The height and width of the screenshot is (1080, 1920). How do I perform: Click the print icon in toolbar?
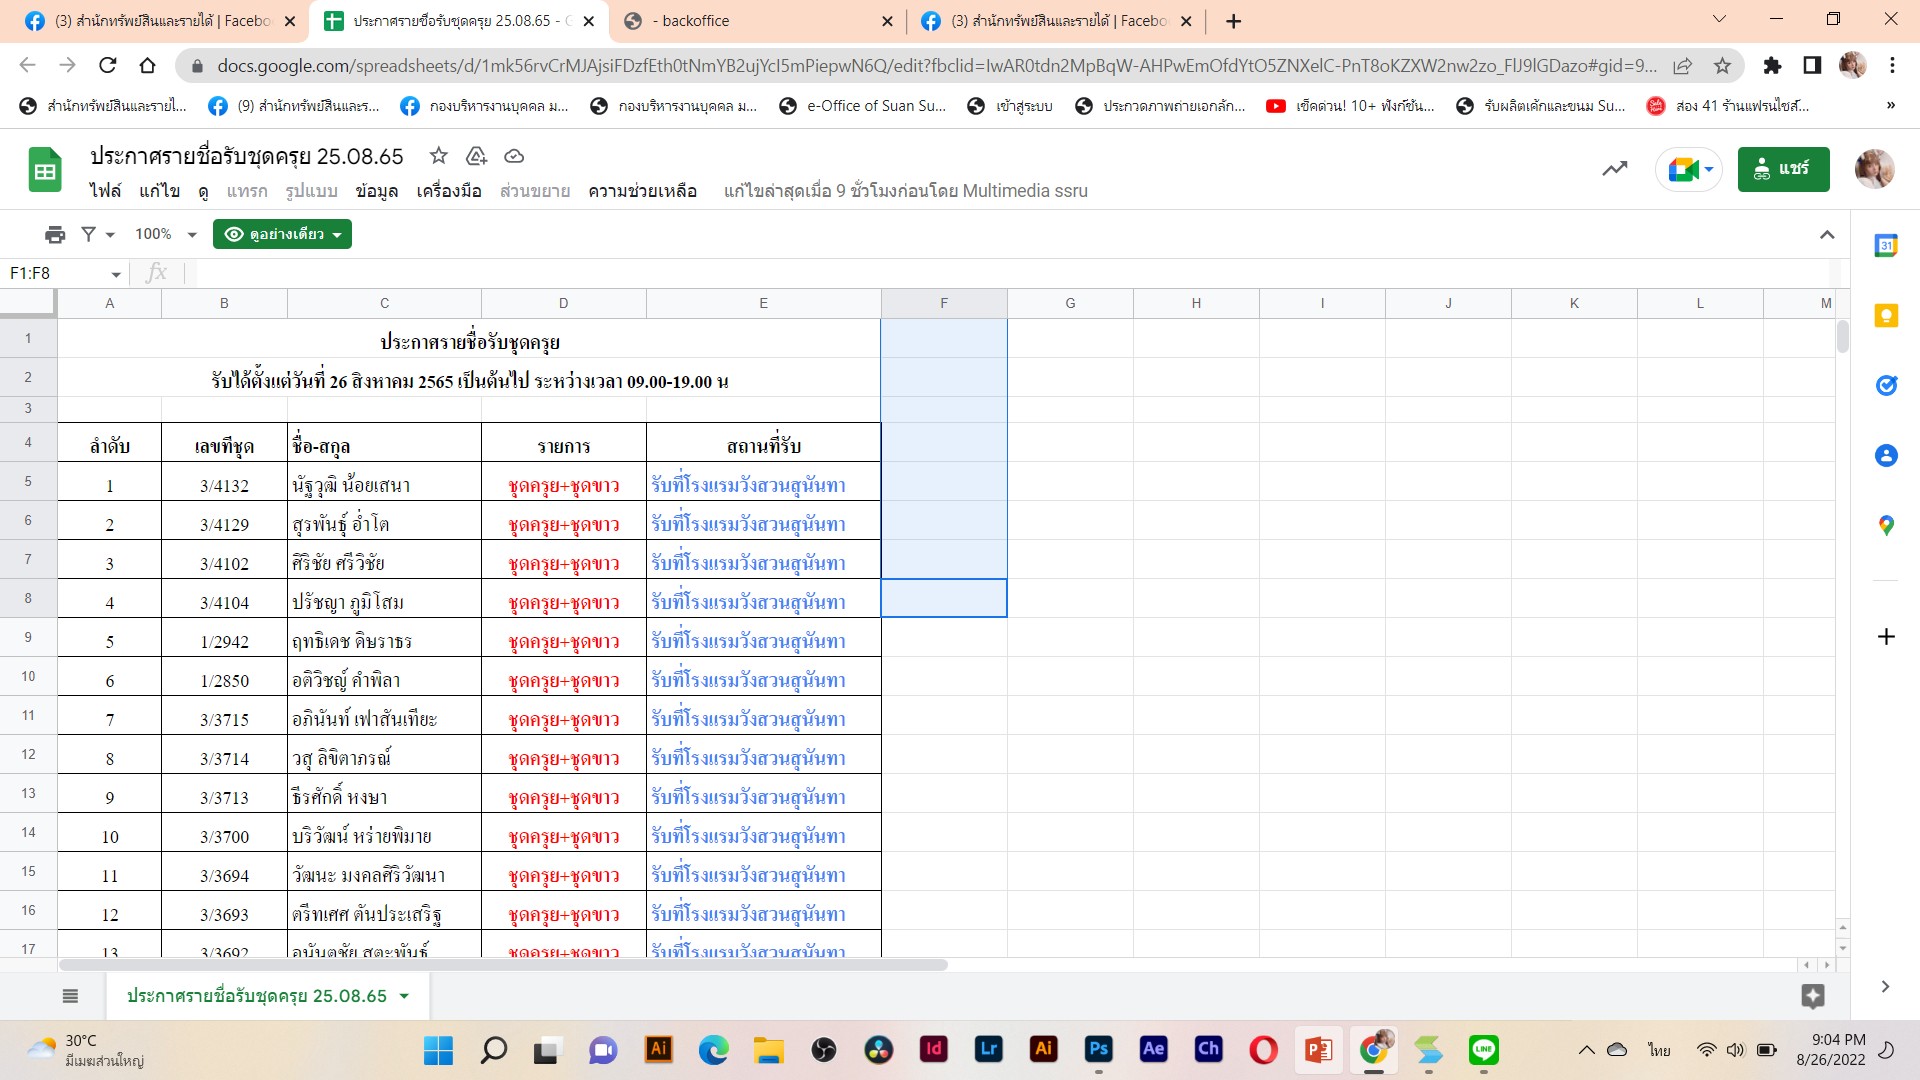[x=55, y=234]
